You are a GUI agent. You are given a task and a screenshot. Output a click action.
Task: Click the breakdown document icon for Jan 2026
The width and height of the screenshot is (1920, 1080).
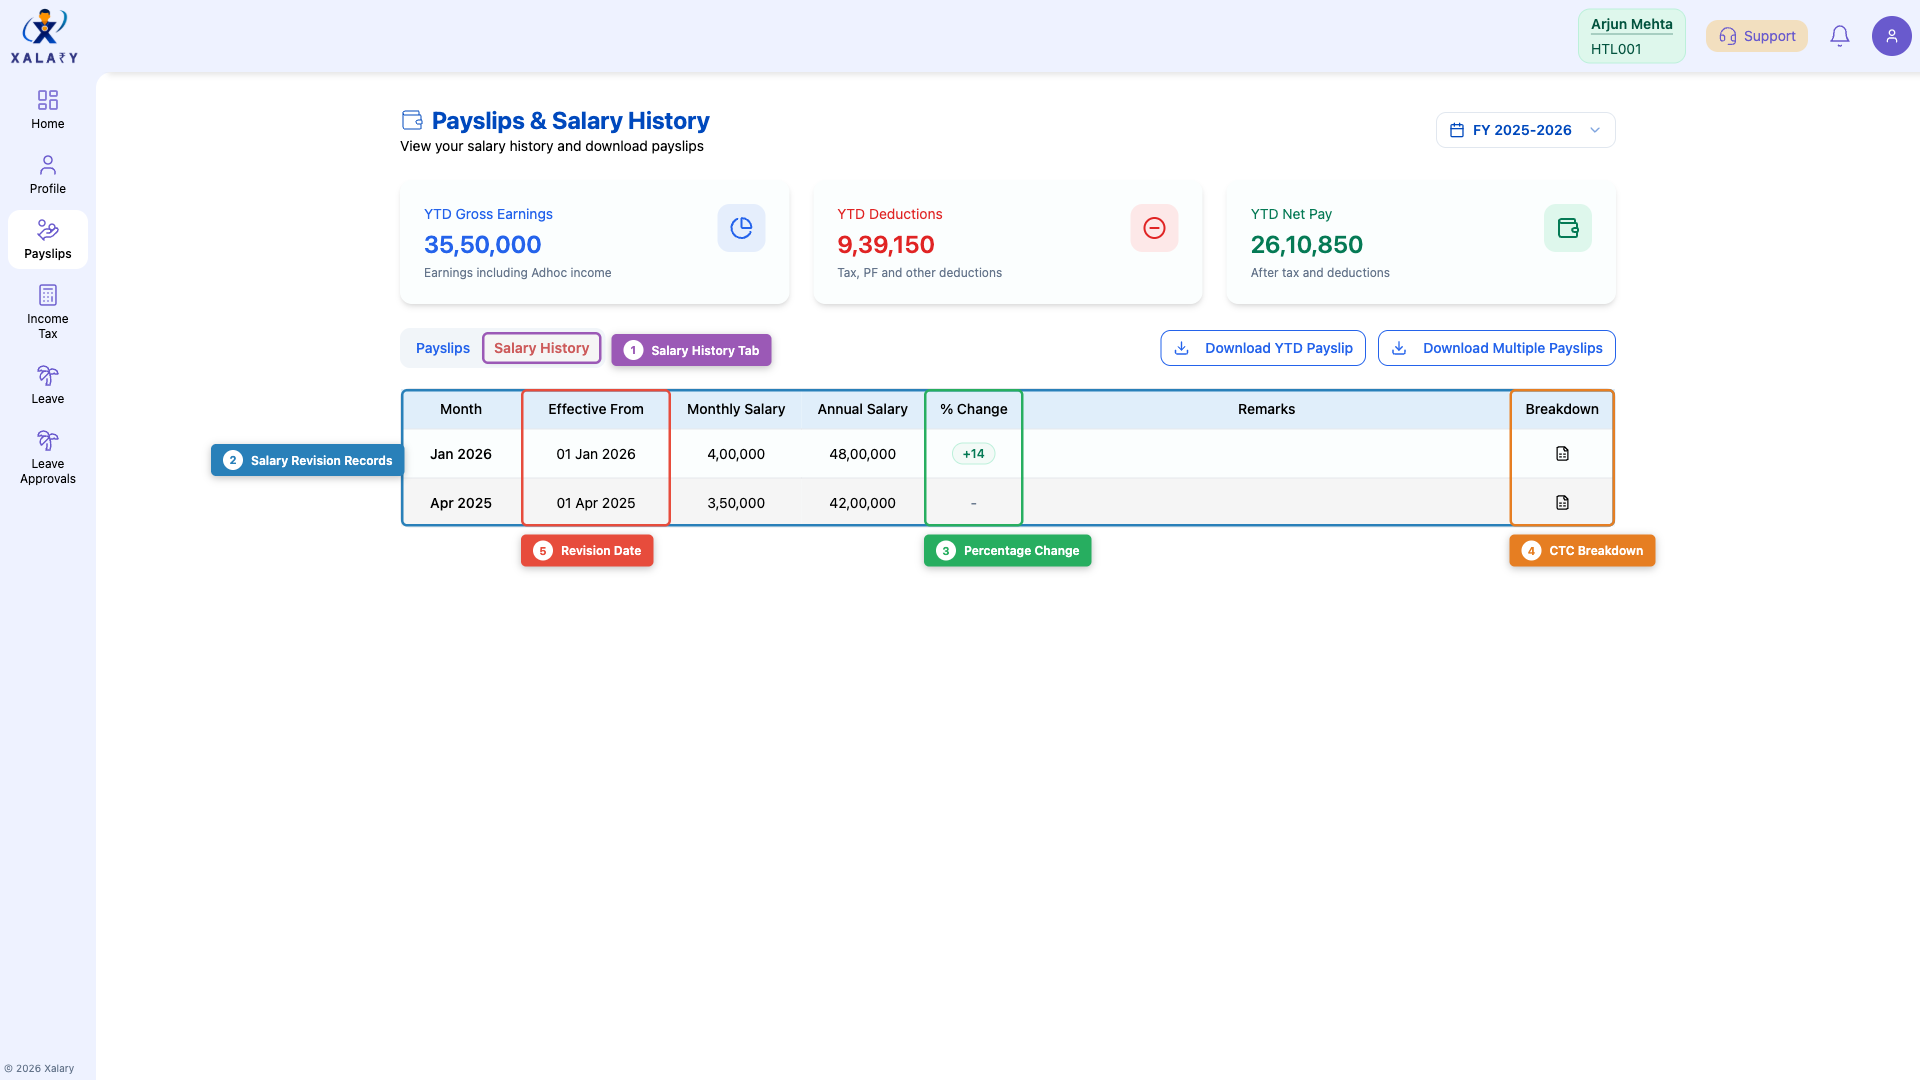pyautogui.click(x=1562, y=453)
